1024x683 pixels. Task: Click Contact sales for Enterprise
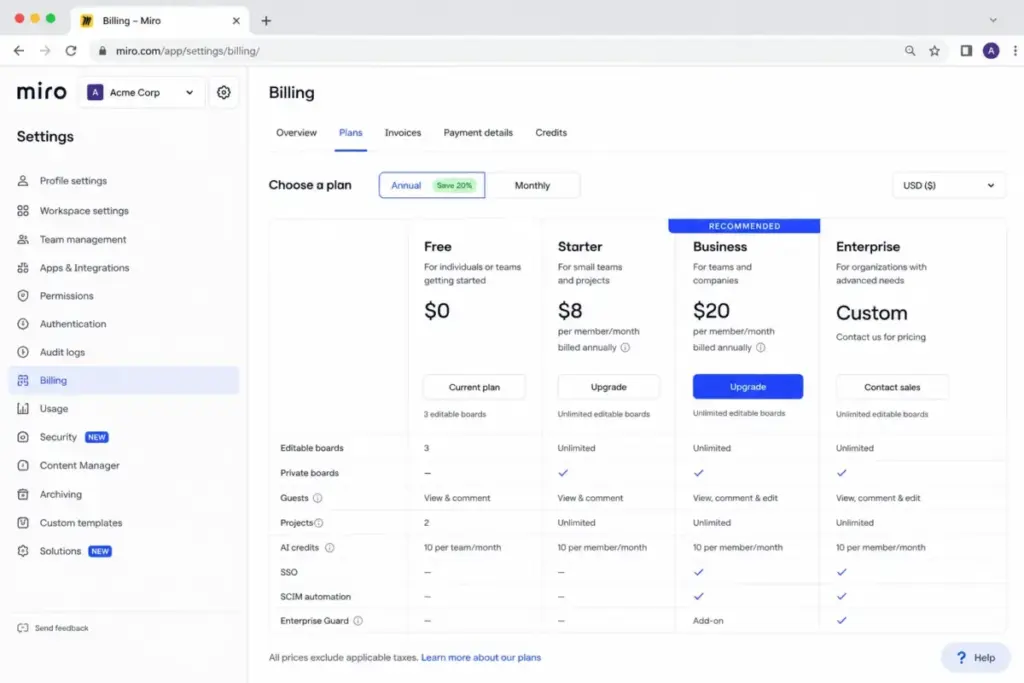point(892,387)
